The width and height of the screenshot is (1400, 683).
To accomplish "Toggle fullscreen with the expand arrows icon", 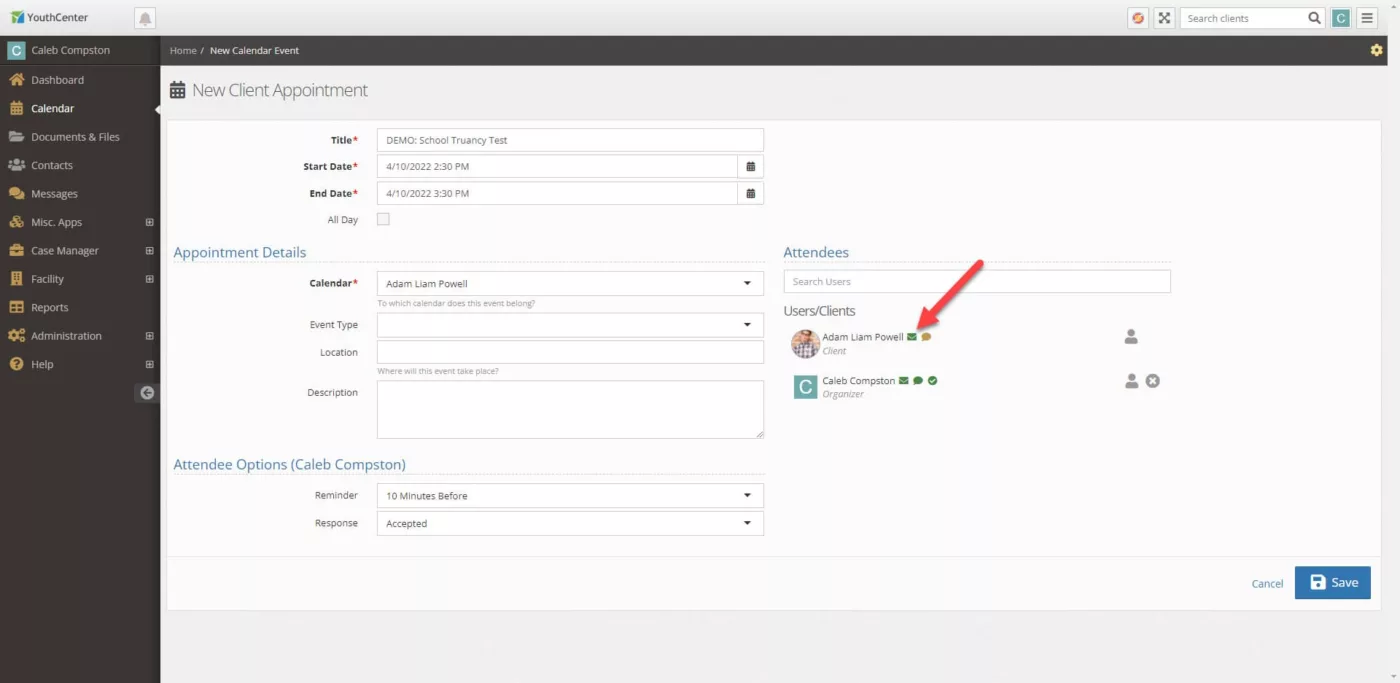I will coord(1164,18).
